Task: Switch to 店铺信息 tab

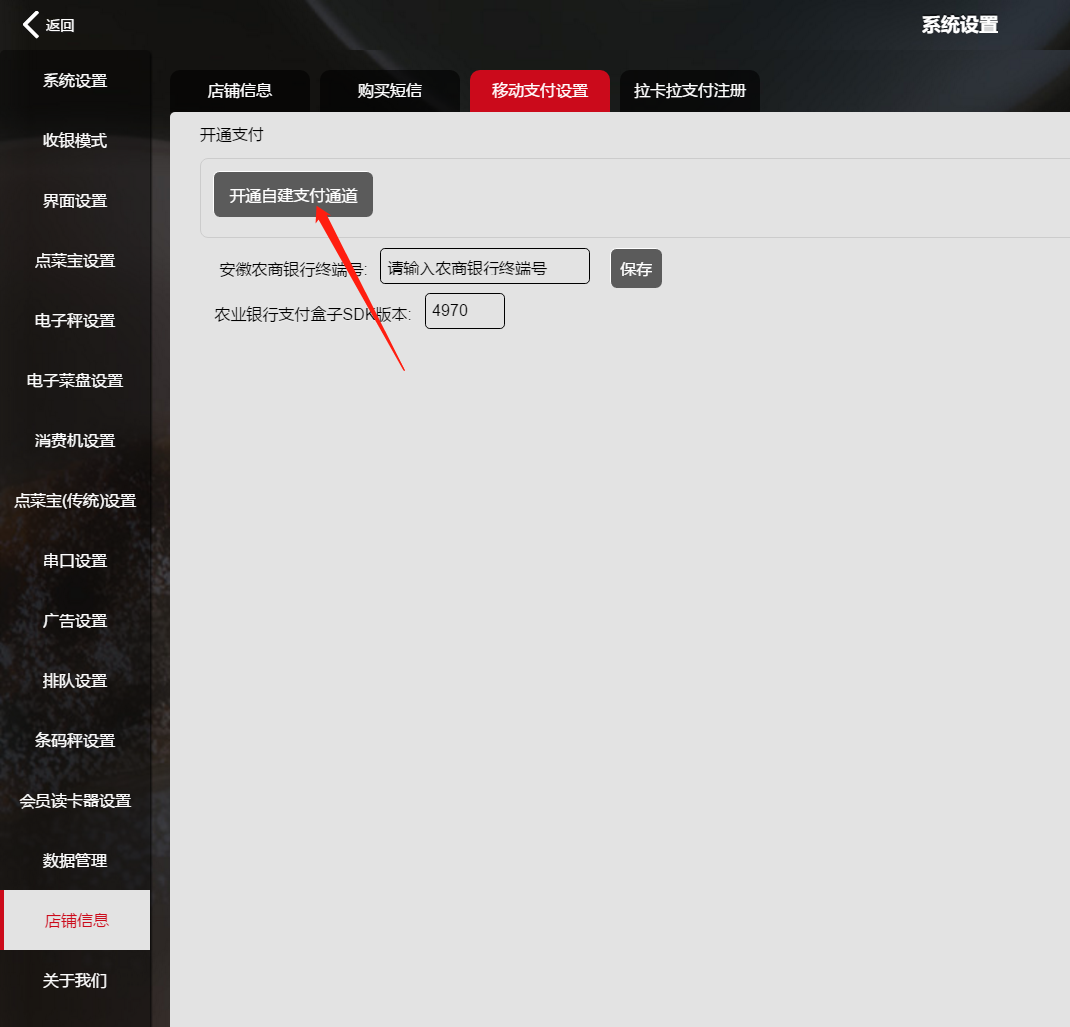Action: tap(240, 91)
